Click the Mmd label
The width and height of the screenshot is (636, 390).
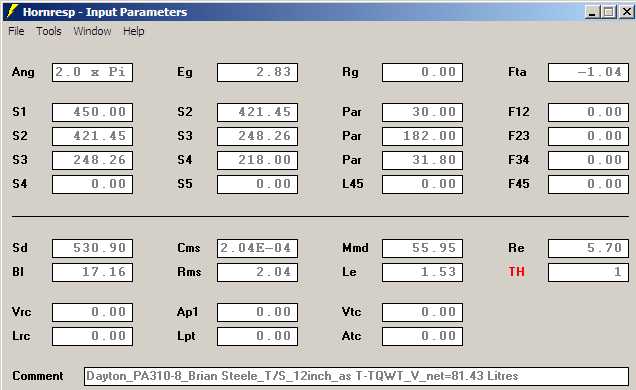355,248
